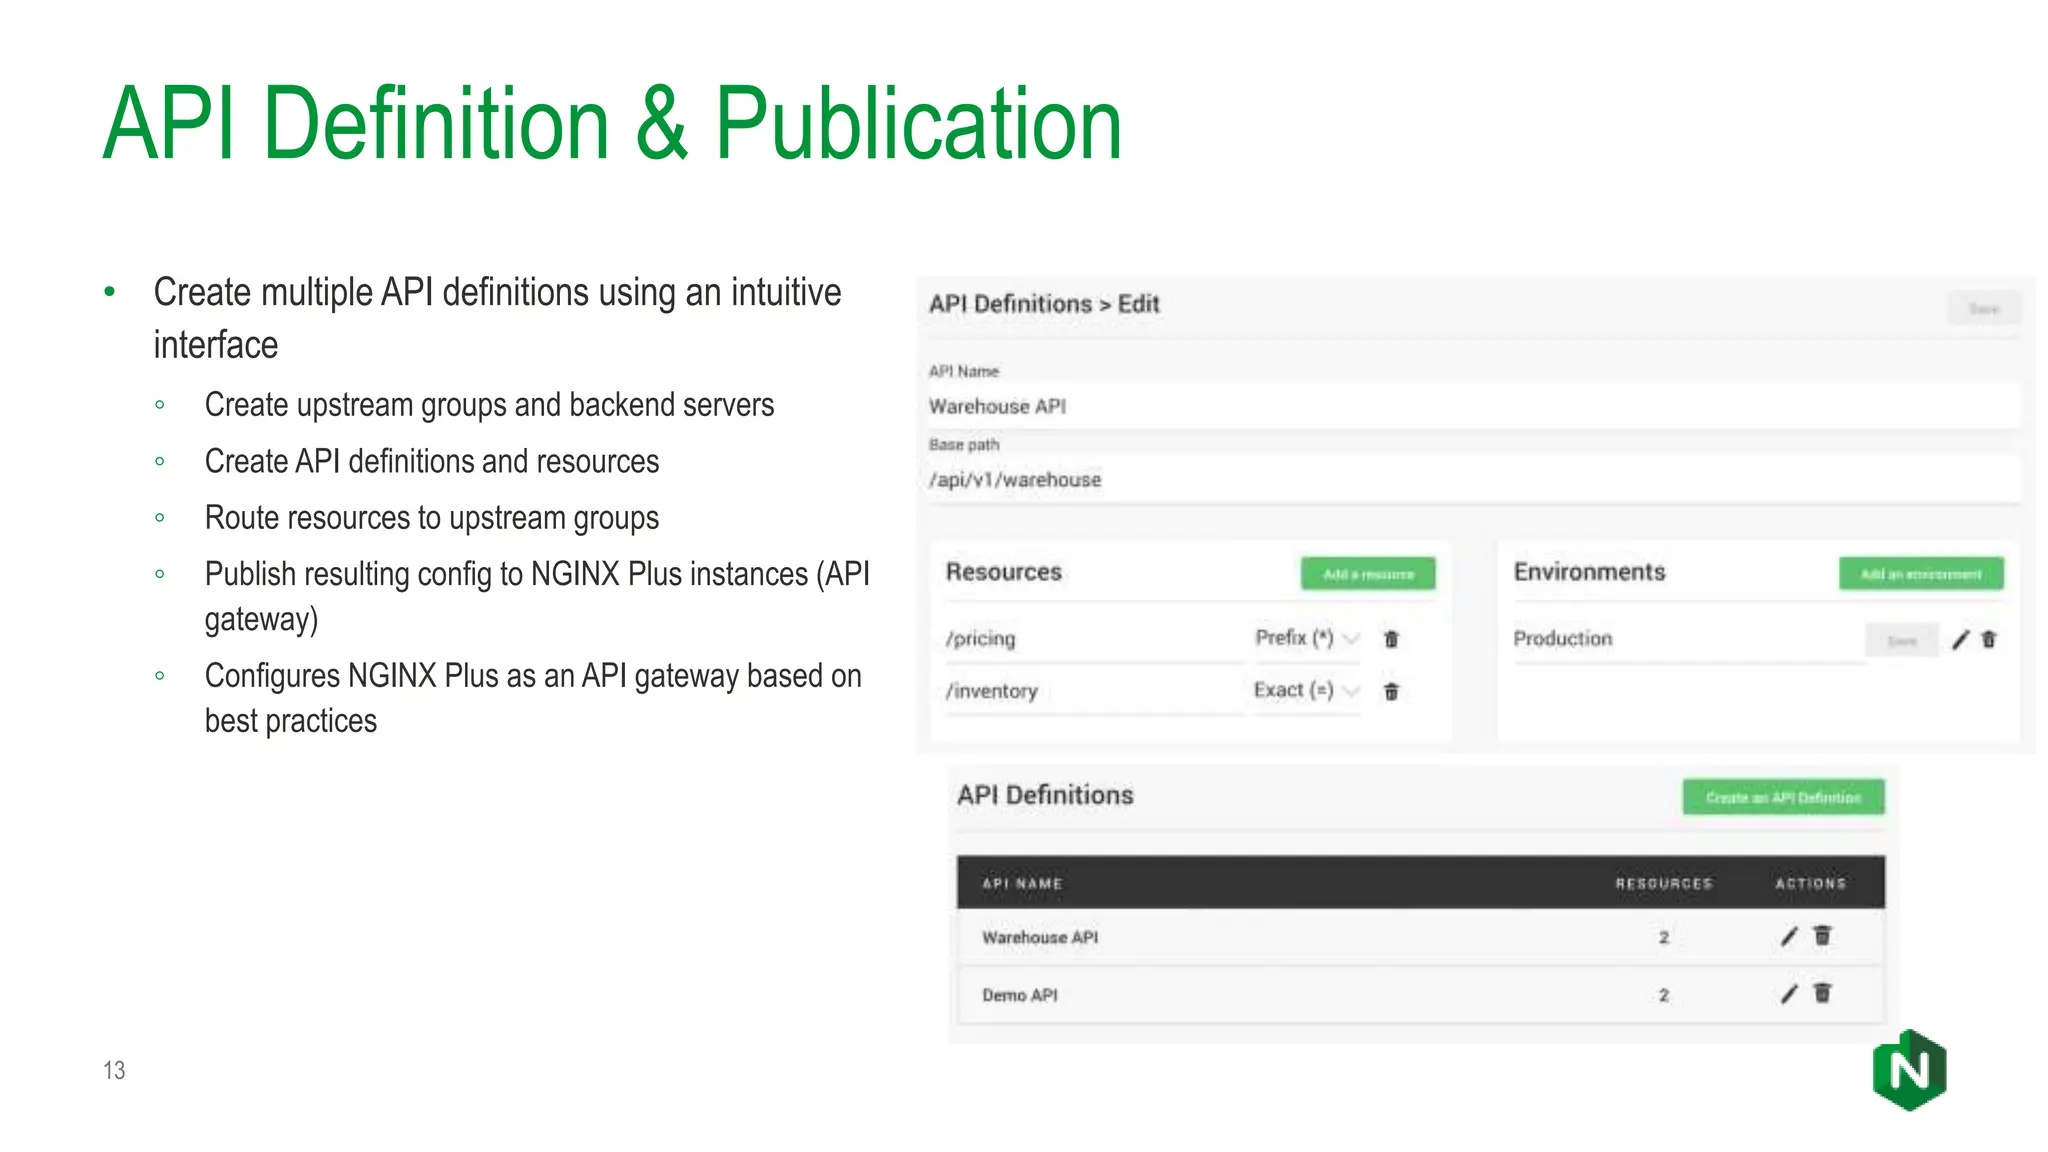The height and width of the screenshot is (1152, 2048).
Task: Click the Production environment name field
Action: point(1688,639)
